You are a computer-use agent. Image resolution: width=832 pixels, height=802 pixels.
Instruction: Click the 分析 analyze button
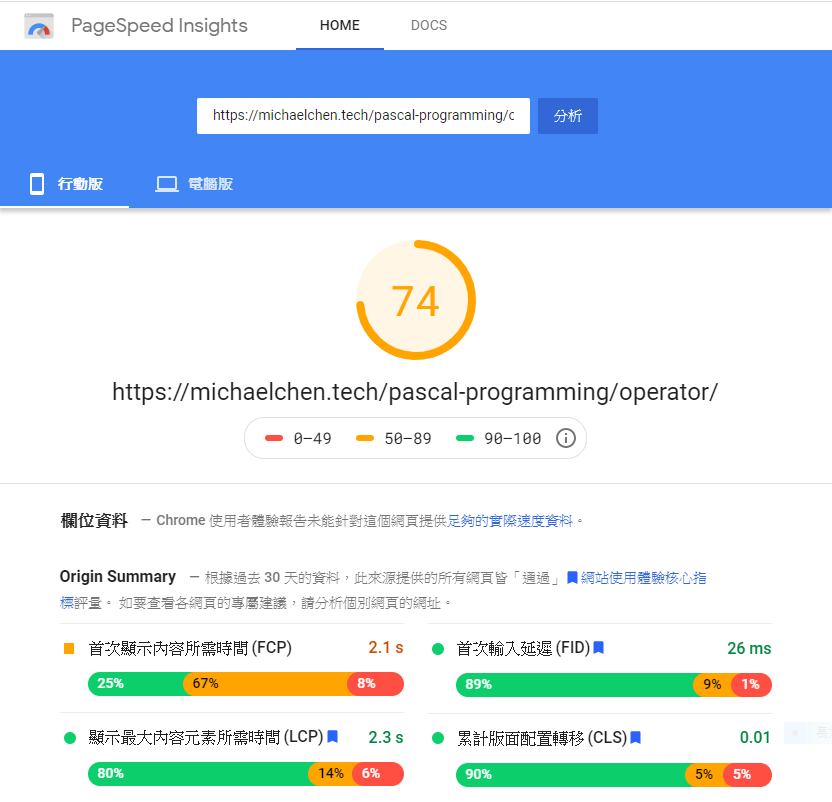(568, 116)
